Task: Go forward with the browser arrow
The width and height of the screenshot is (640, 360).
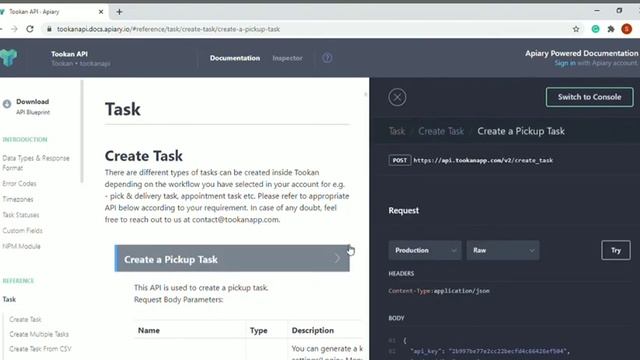Action: pyautogui.click(x=14, y=29)
